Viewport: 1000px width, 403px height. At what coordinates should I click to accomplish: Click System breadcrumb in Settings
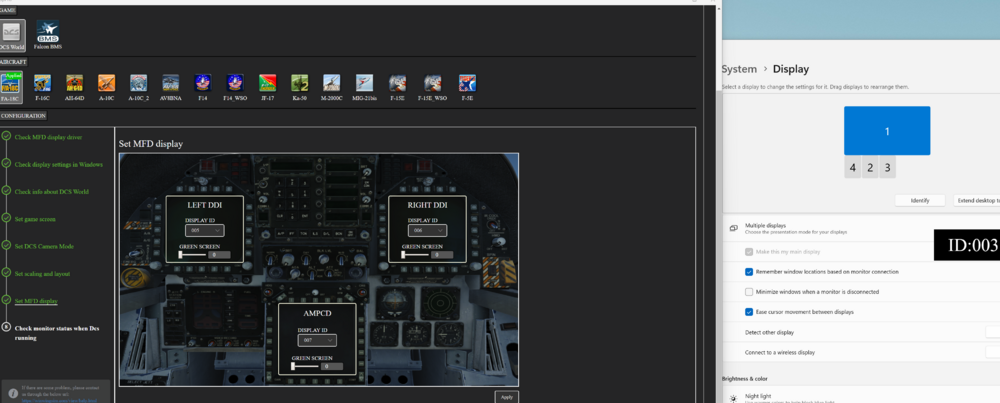739,69
